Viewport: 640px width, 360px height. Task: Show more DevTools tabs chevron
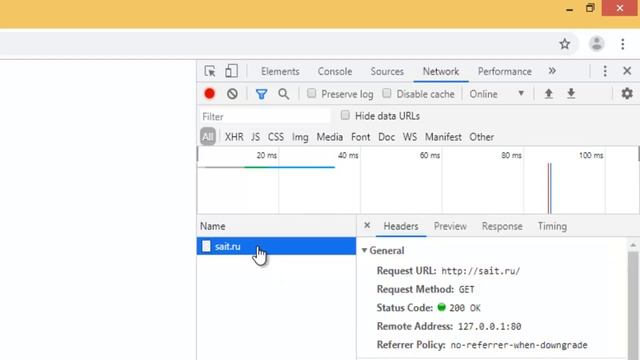click(552, 71)
